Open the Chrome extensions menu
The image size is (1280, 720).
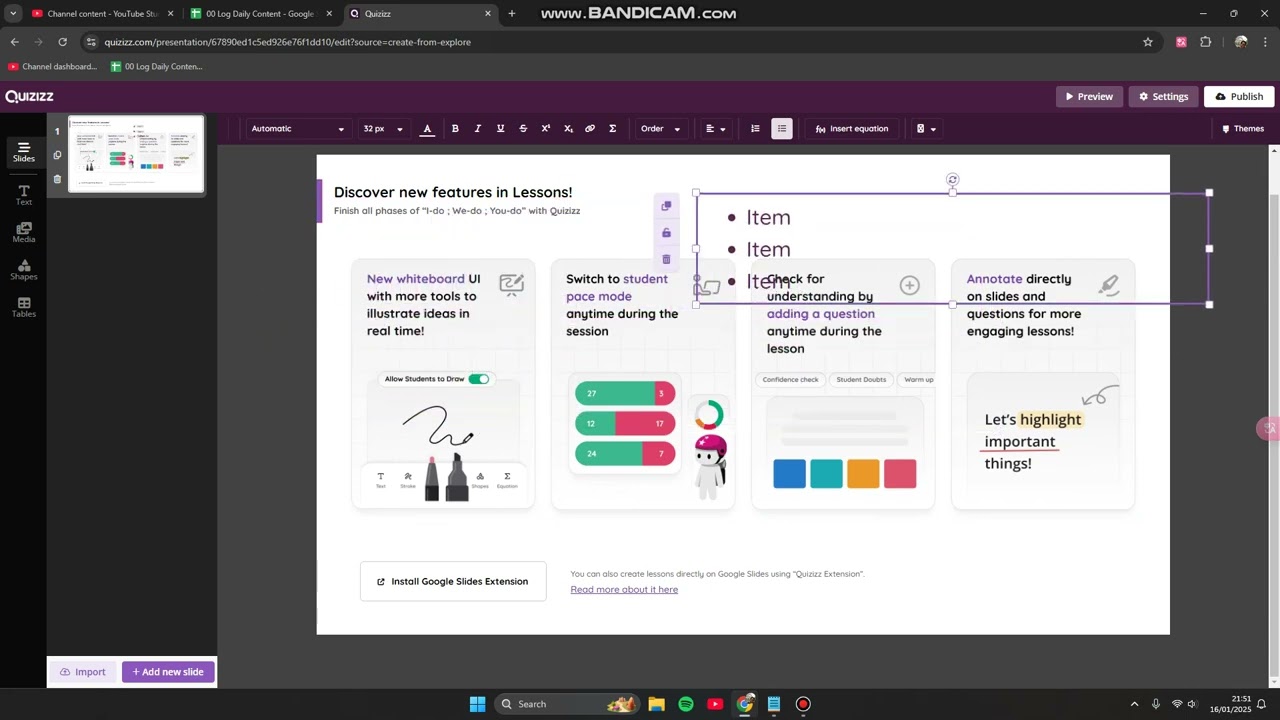click(1205, 42)
